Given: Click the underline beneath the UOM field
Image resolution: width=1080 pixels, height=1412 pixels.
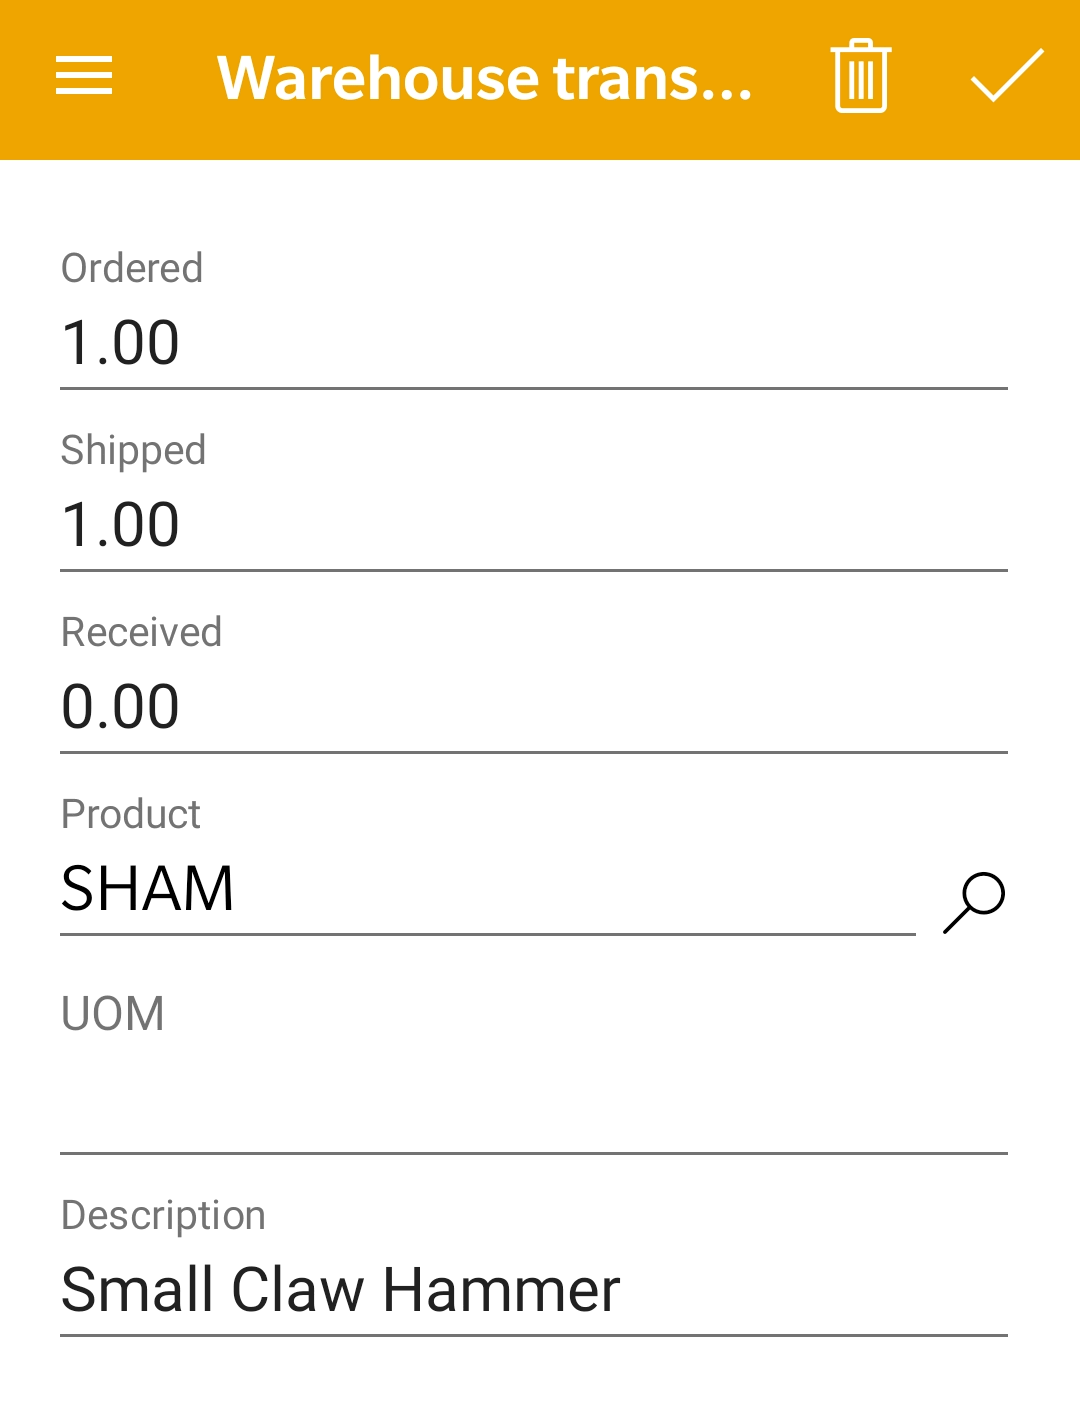Looking at the screenshot, I should pos(534,1153).
